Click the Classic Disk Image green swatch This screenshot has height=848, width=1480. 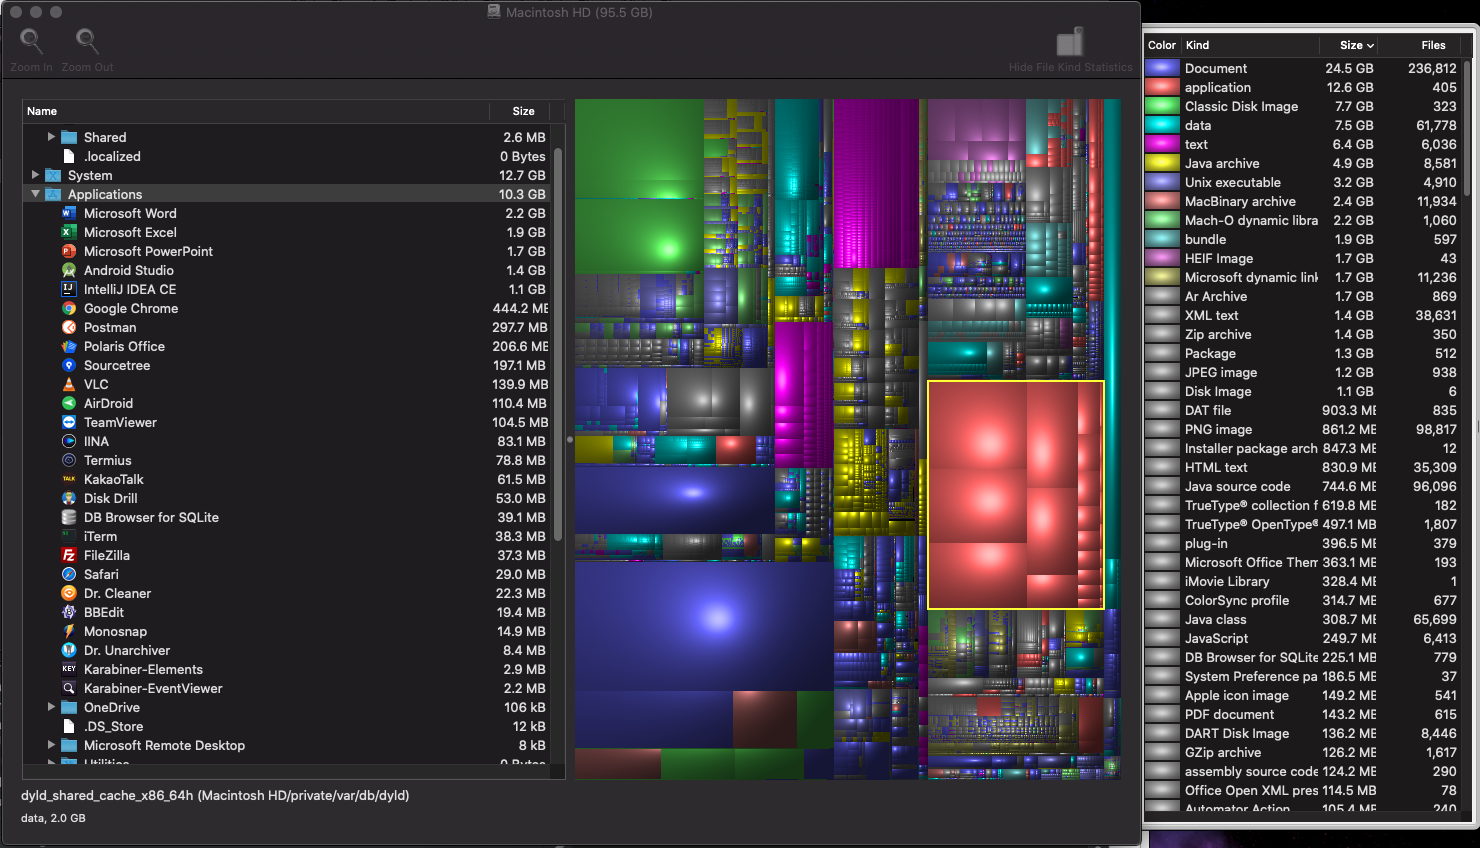pos(1162,106)
